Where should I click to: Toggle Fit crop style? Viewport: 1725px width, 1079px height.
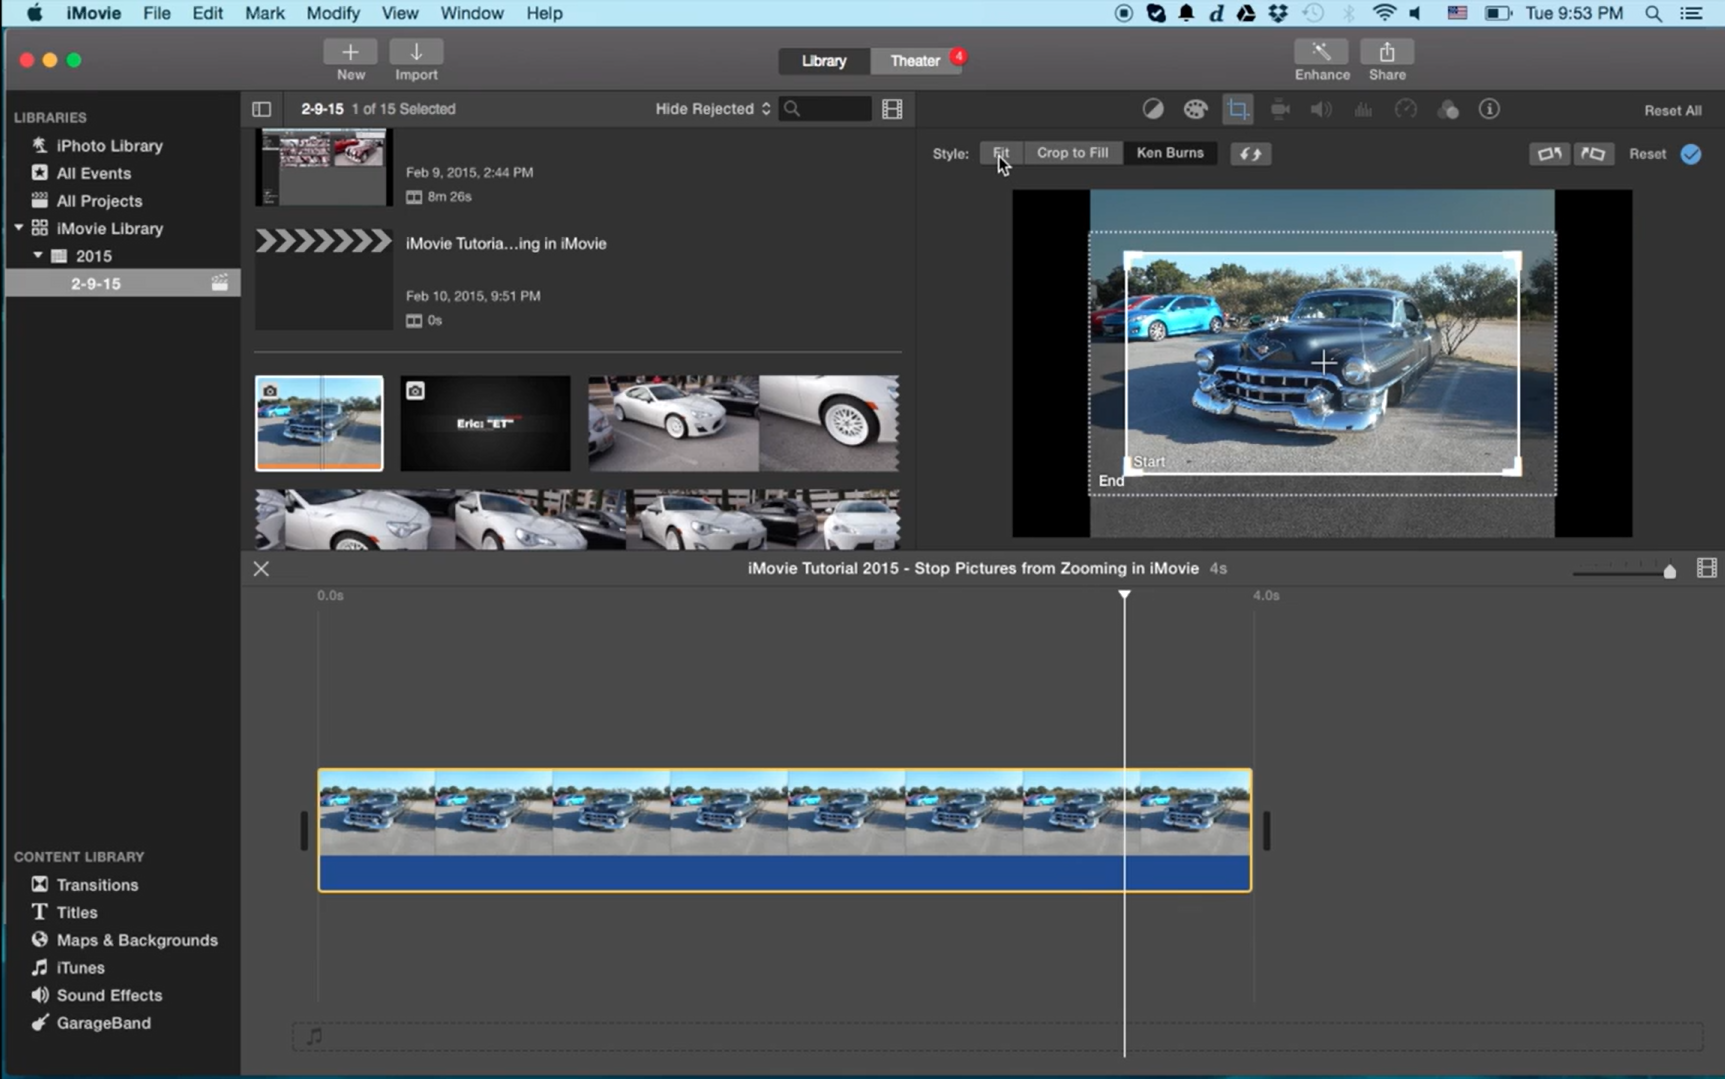click(x=1002, y=152)
